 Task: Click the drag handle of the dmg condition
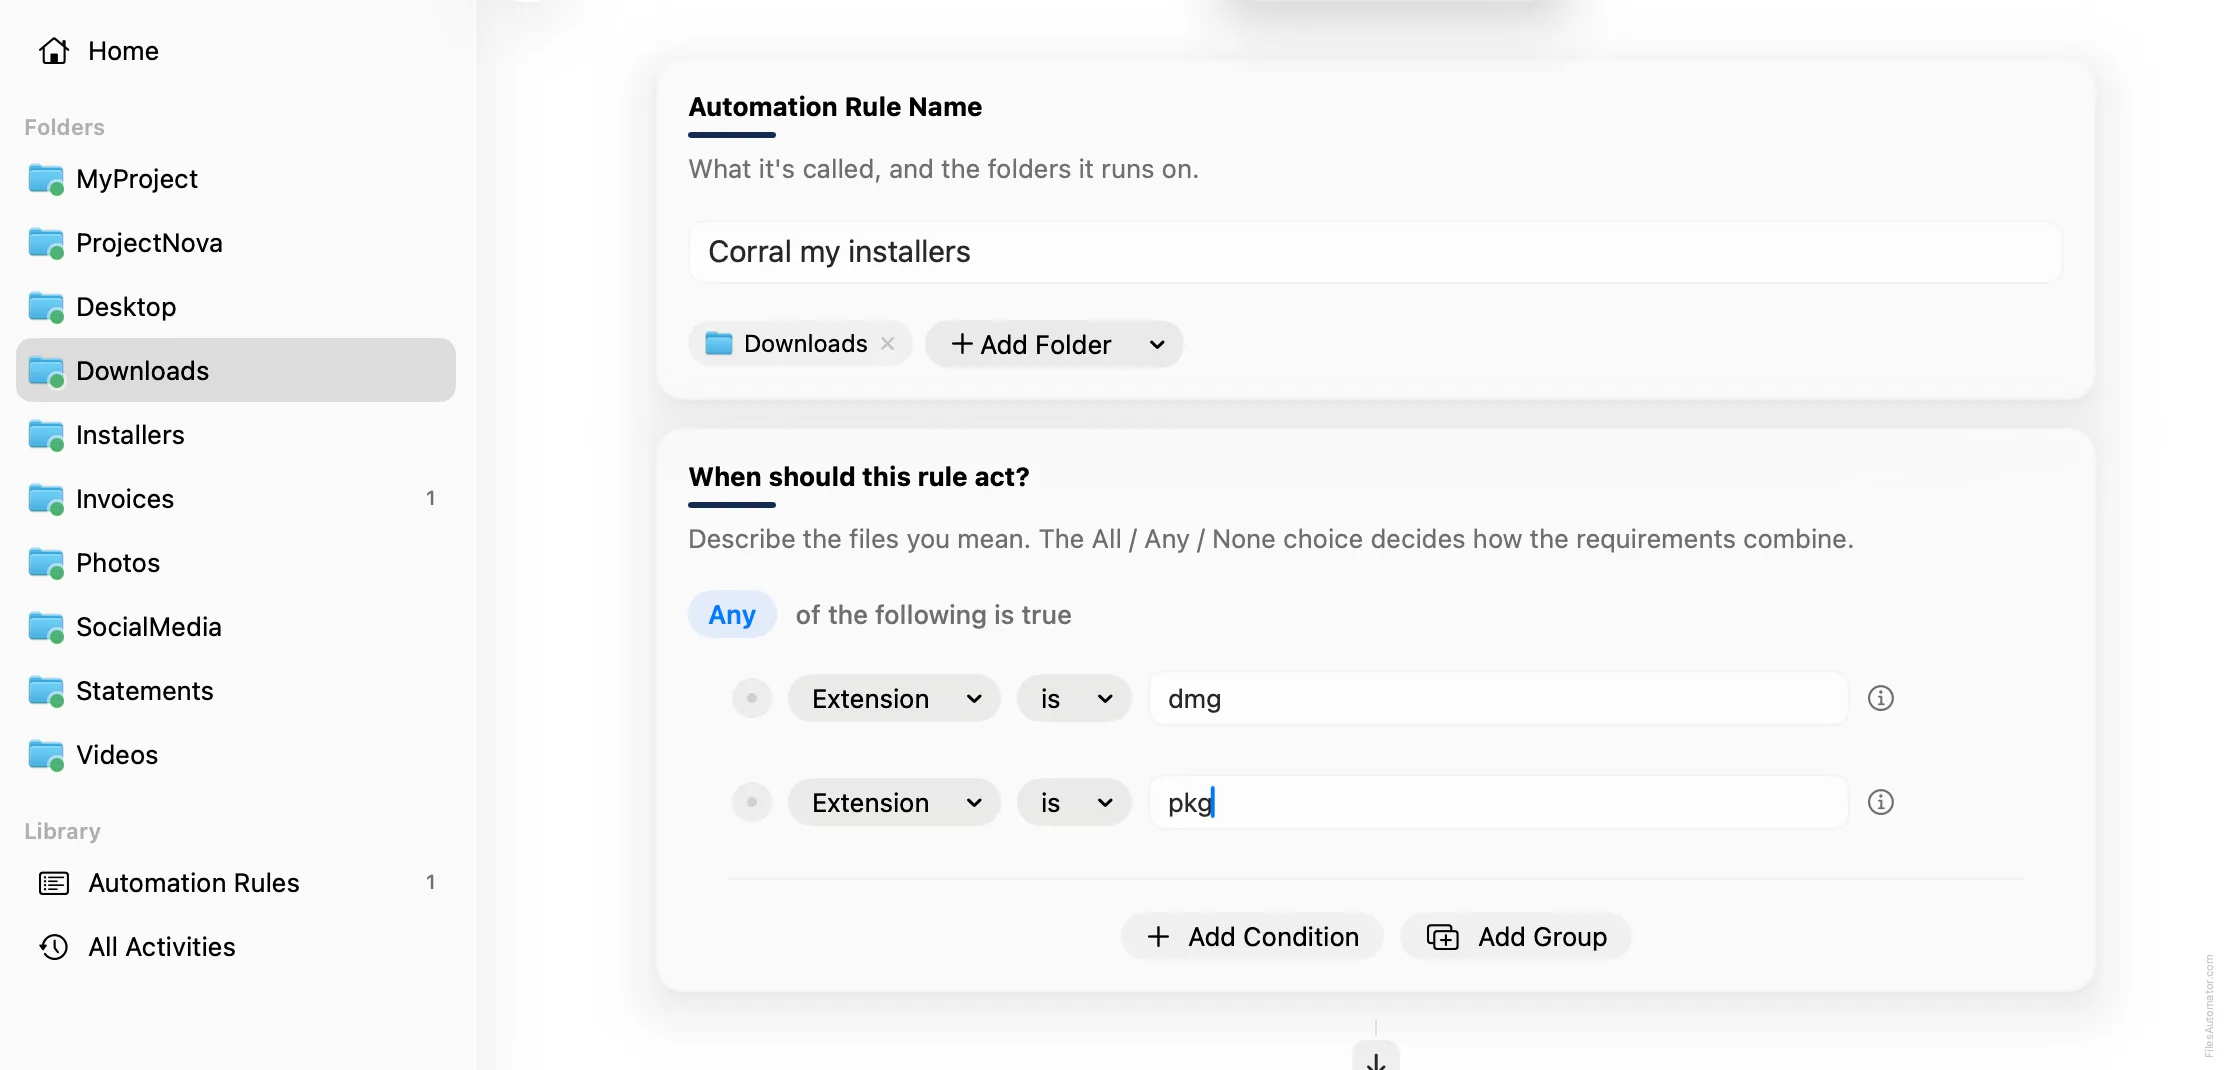tap(752, 698)
